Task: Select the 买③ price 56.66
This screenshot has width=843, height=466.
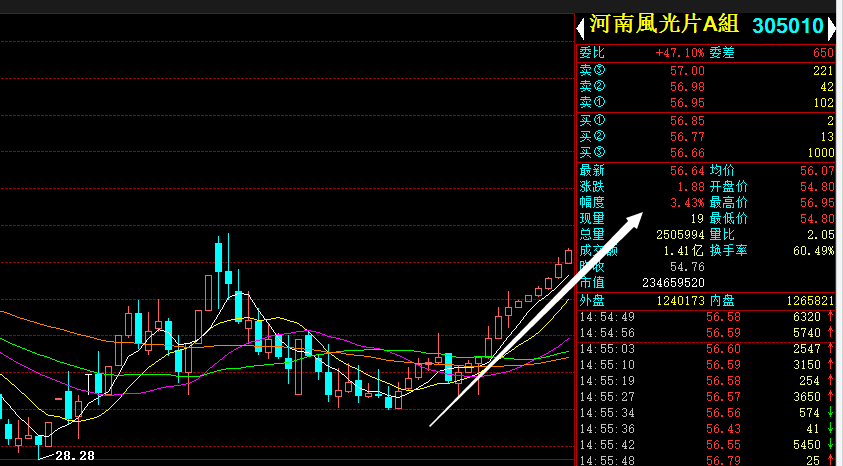Action: (687, 153)
